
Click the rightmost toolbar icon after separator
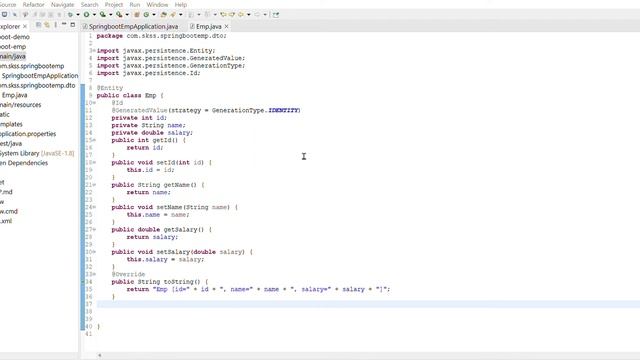(x=276, y=15)
